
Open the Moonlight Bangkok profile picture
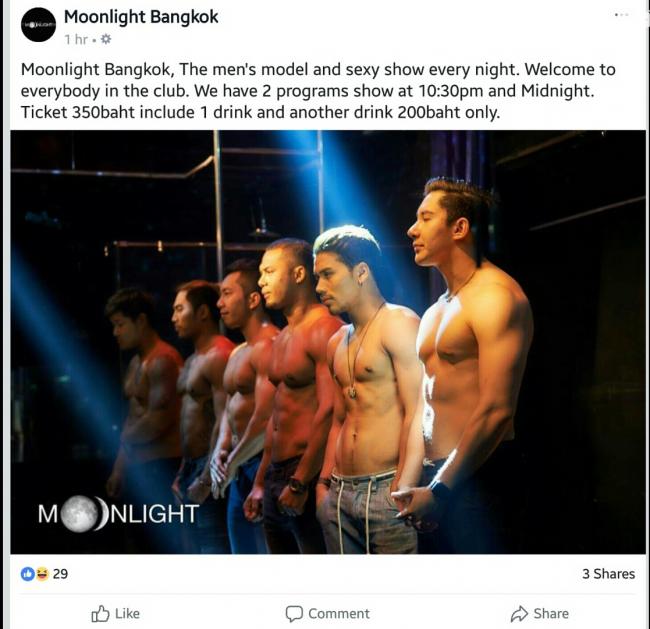tap(38, 24)
